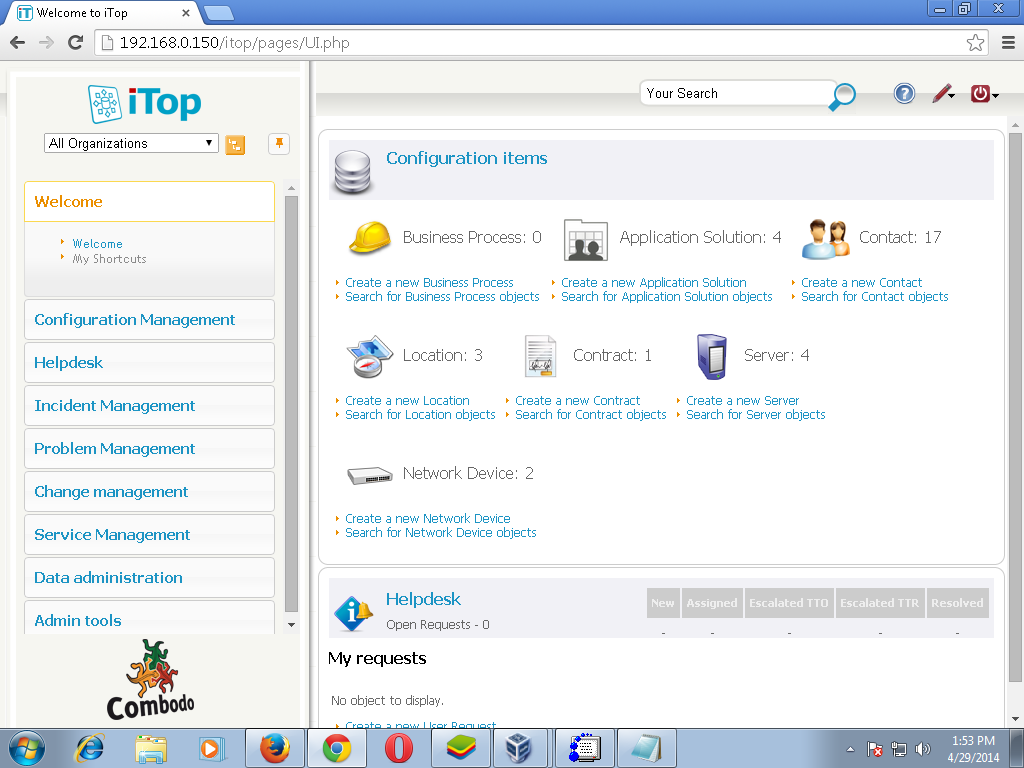Pin the navigation sidebar with the pushpin

pos(278,144)
